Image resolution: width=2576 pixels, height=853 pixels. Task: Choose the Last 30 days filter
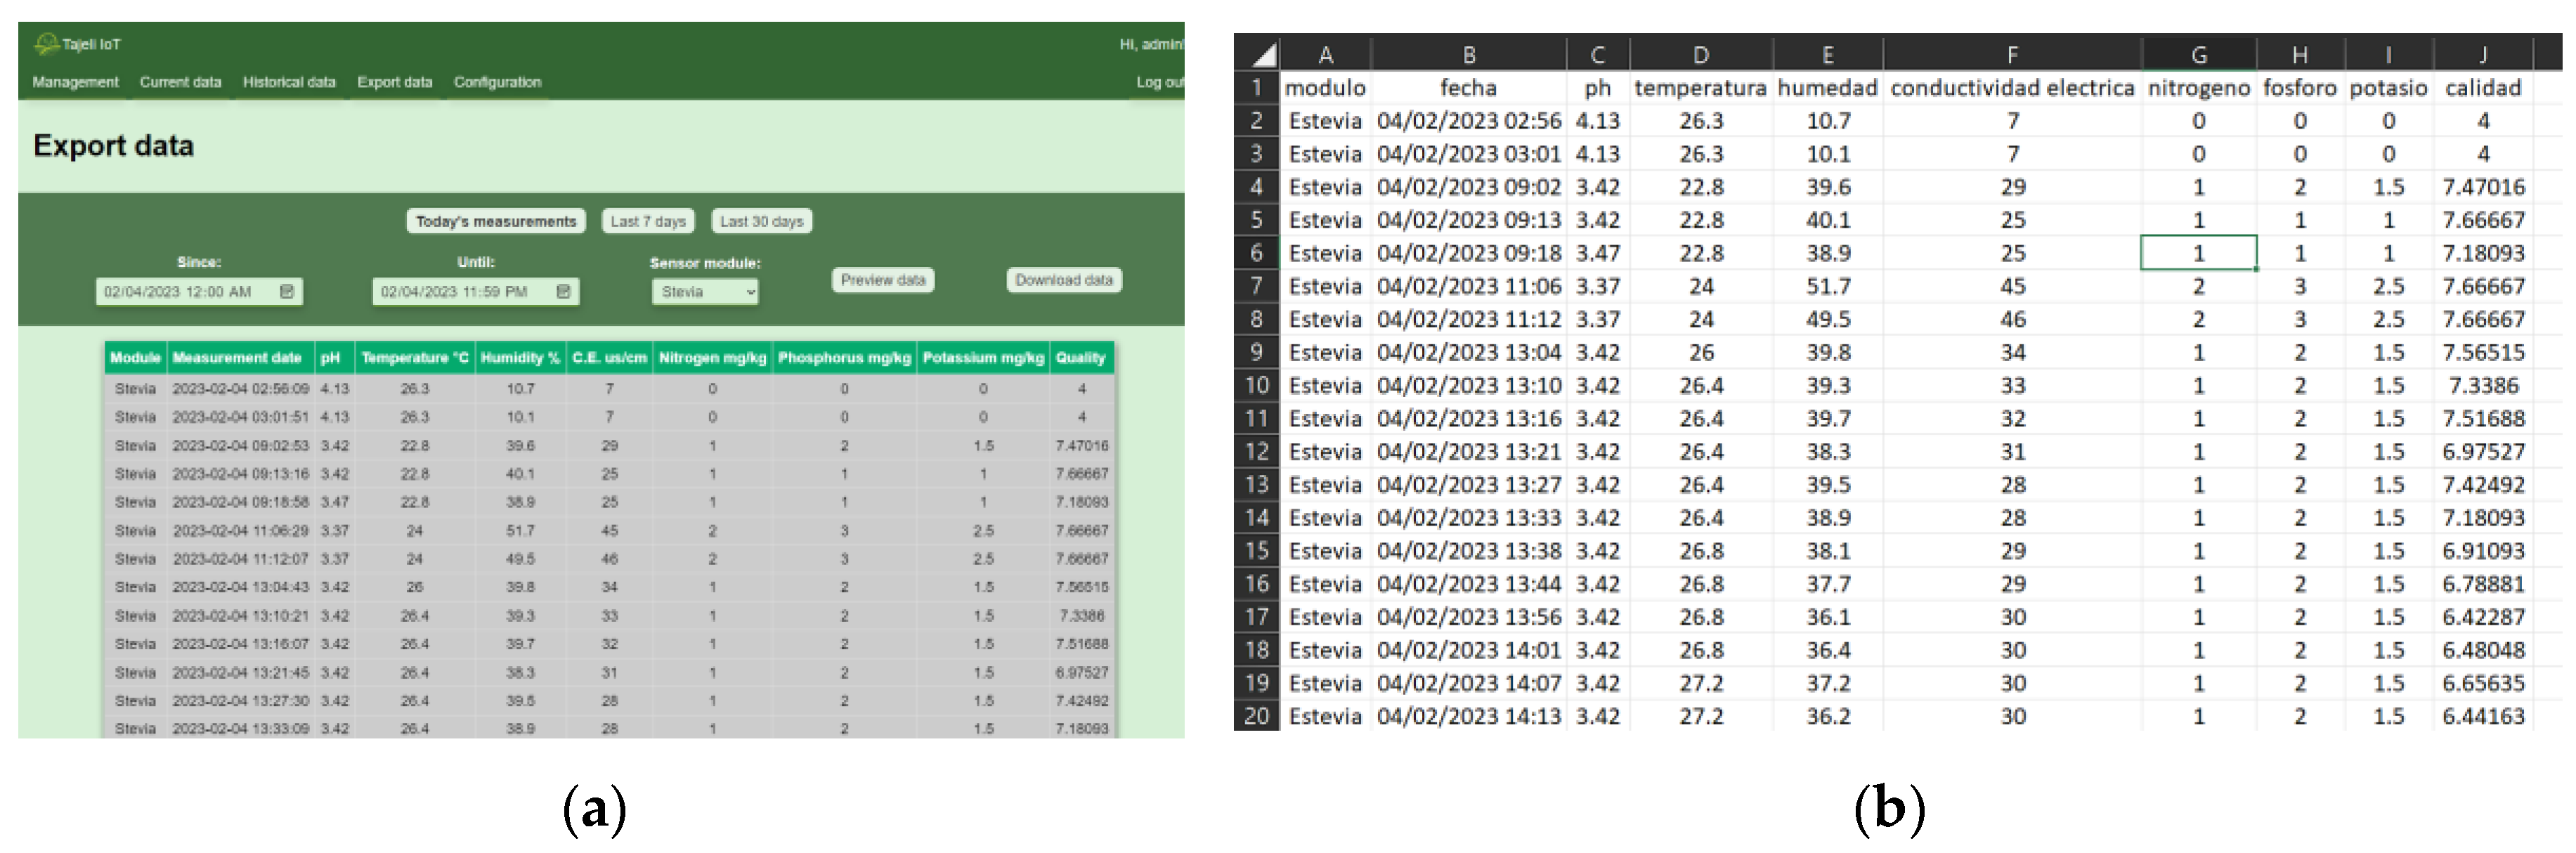(761, 221)
